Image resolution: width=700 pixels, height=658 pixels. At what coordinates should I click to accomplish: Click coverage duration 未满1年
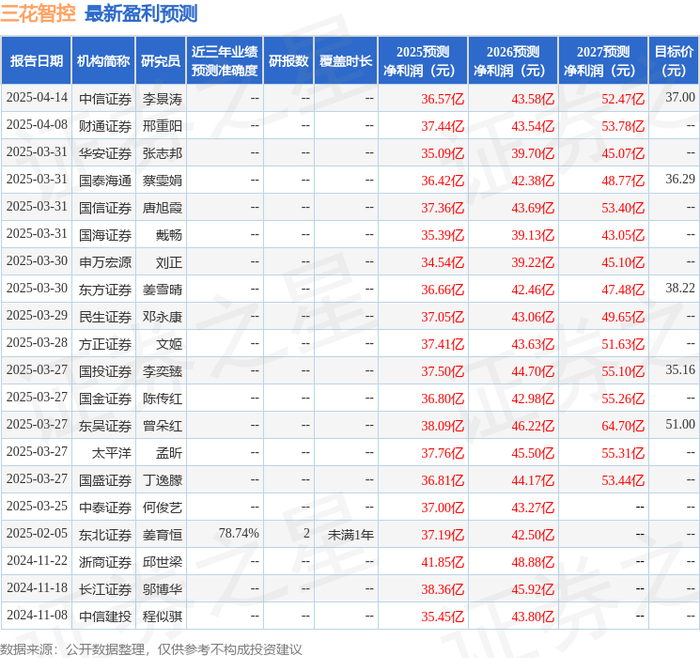point(350,535)
